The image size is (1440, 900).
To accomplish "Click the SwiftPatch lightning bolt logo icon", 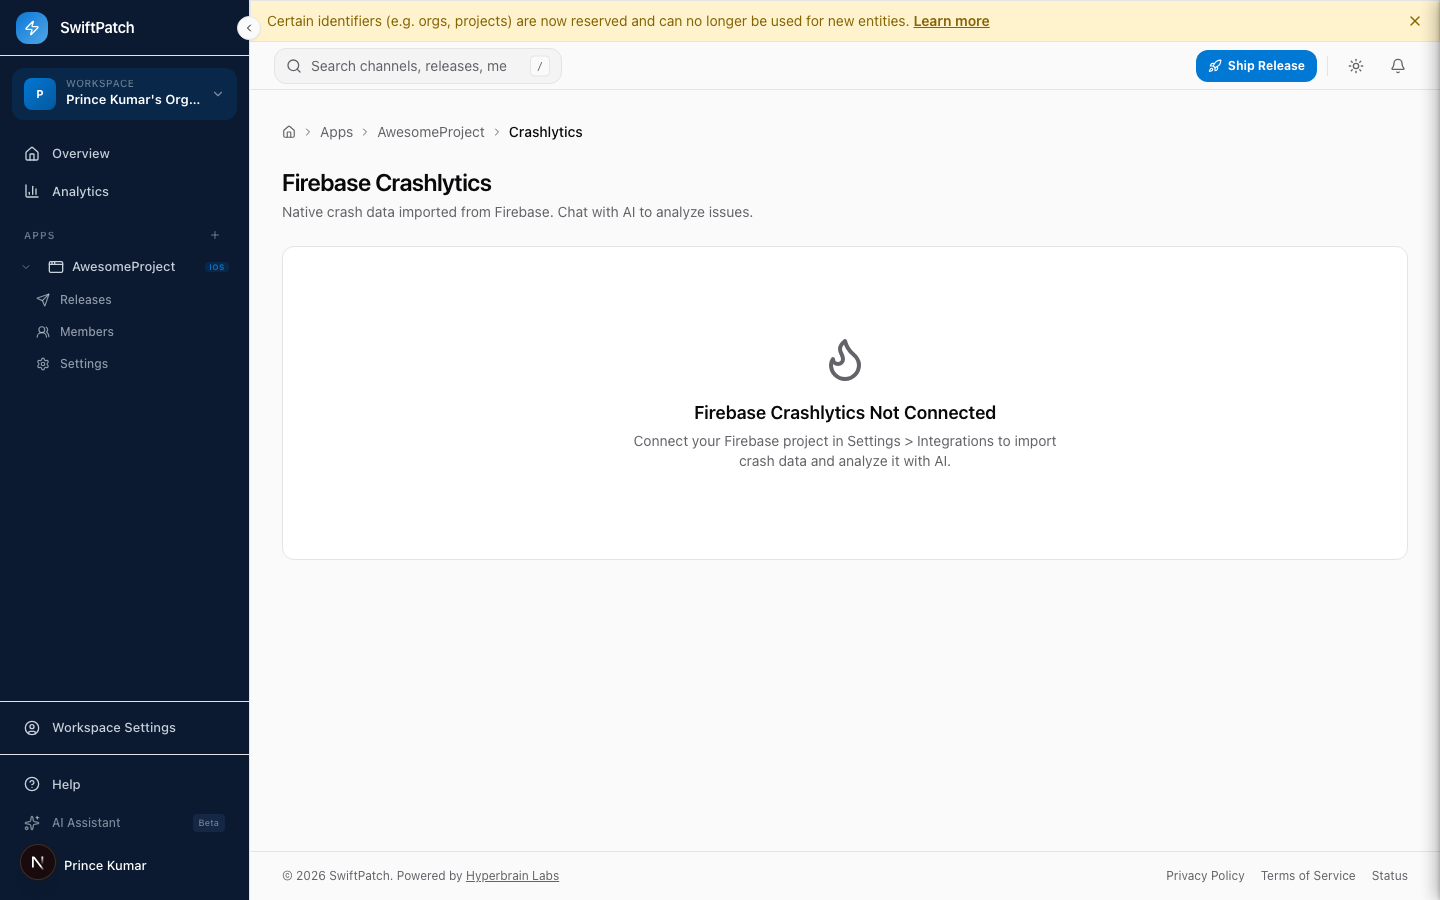I will tap(32, 27).
